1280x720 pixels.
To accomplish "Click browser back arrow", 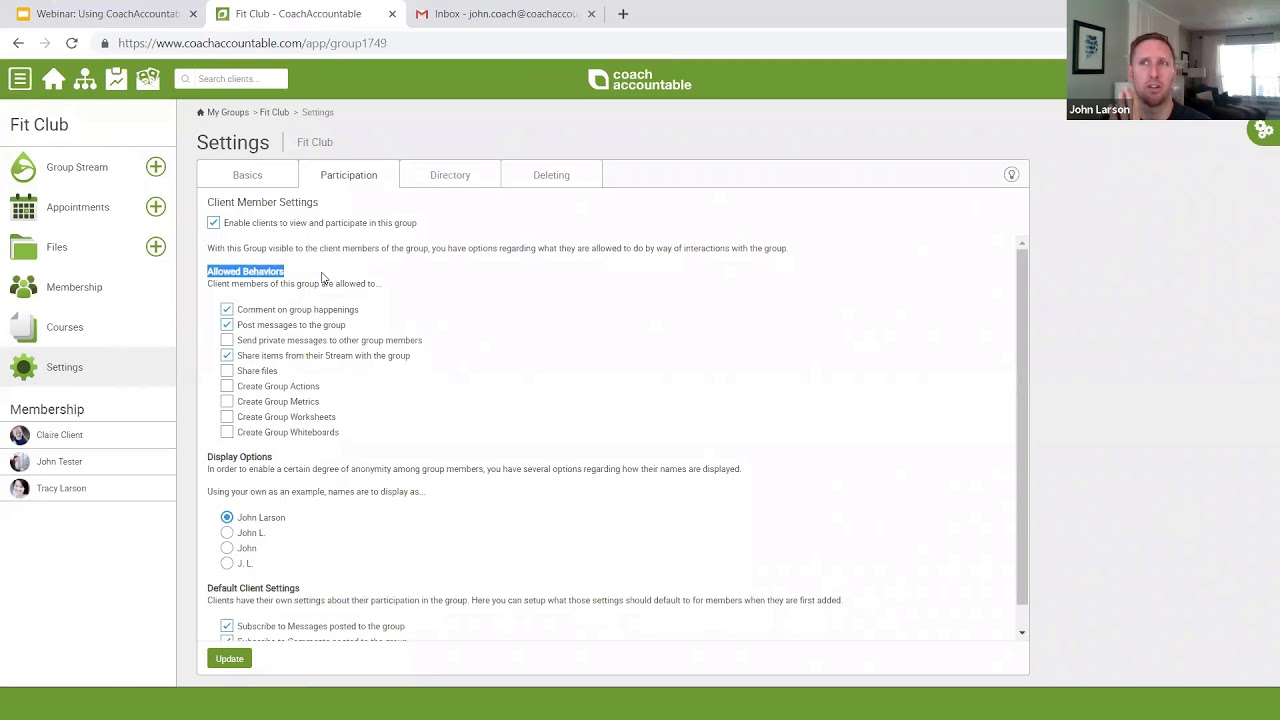I will (x=18, y=43).
